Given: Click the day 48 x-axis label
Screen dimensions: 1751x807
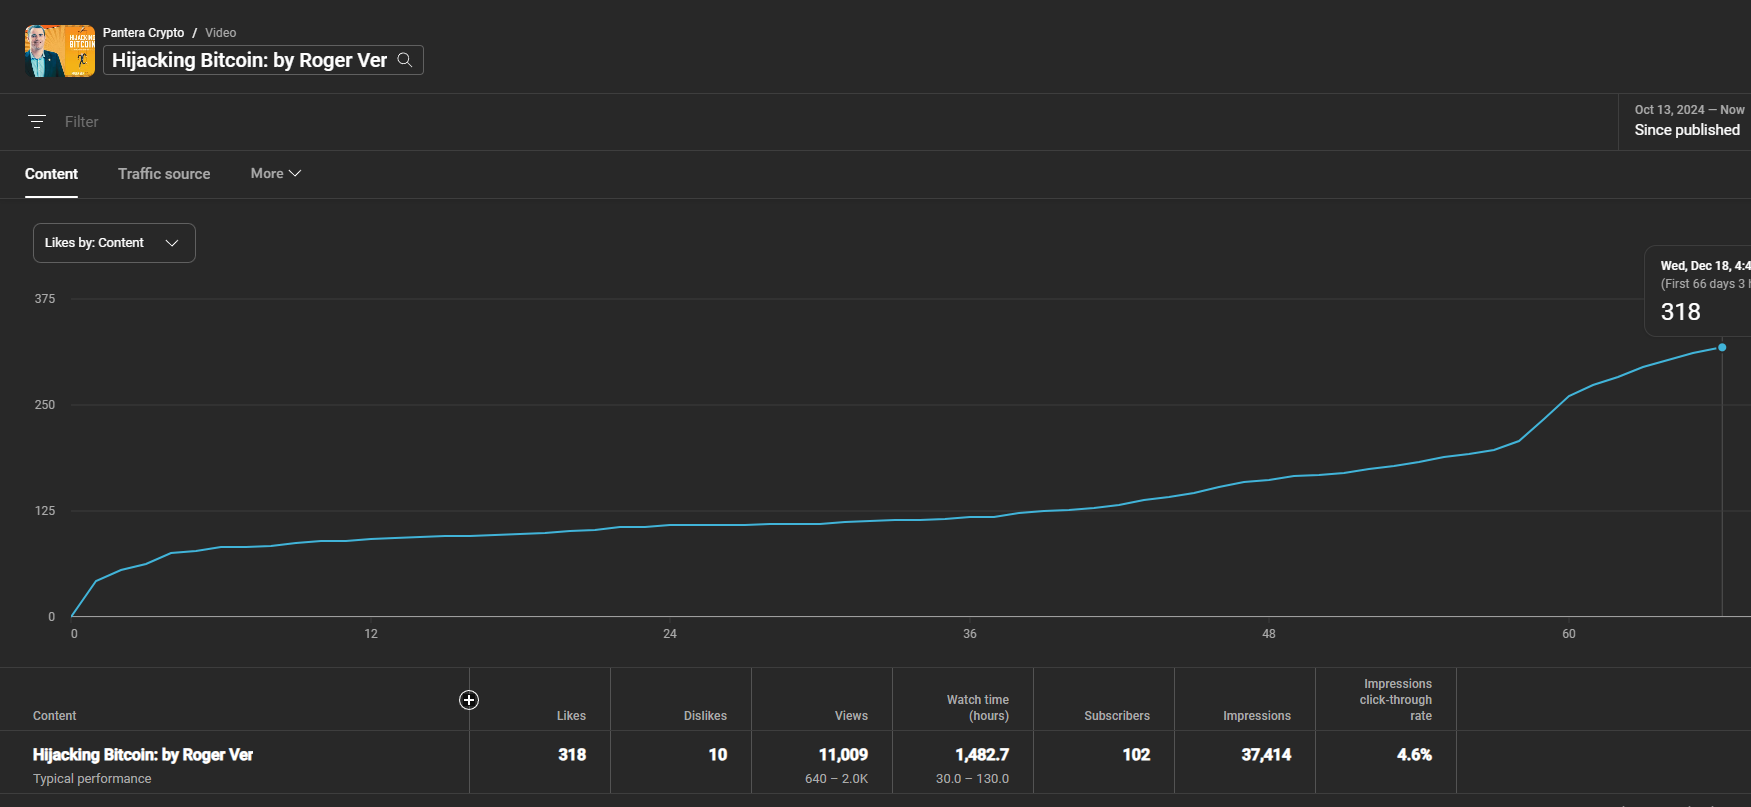Looking at the screenshot, I should click(x=1269, y=634).
